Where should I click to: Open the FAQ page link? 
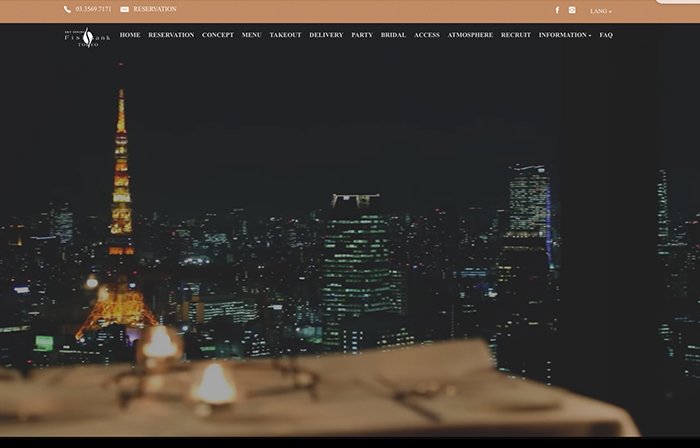(x=606, y=35)
